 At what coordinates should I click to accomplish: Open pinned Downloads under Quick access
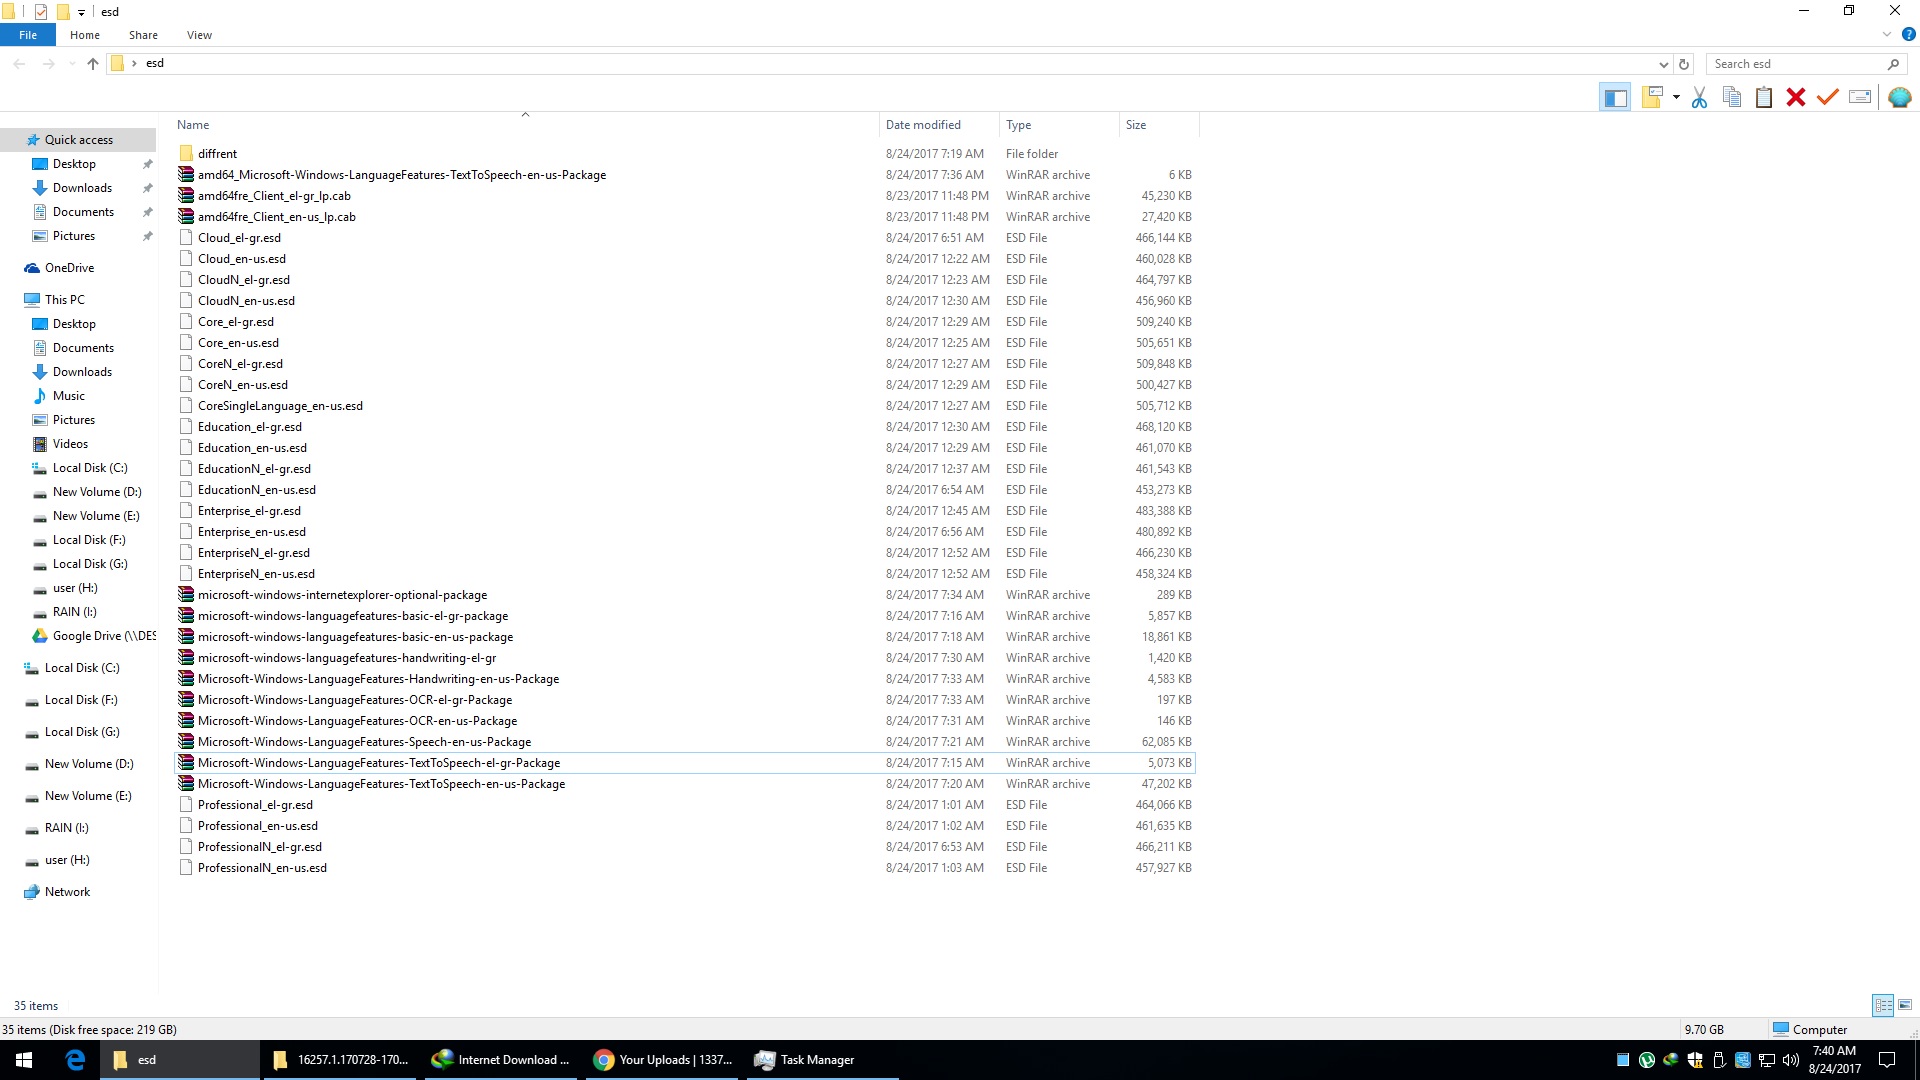pyautogui.click(x=82, y=188)
